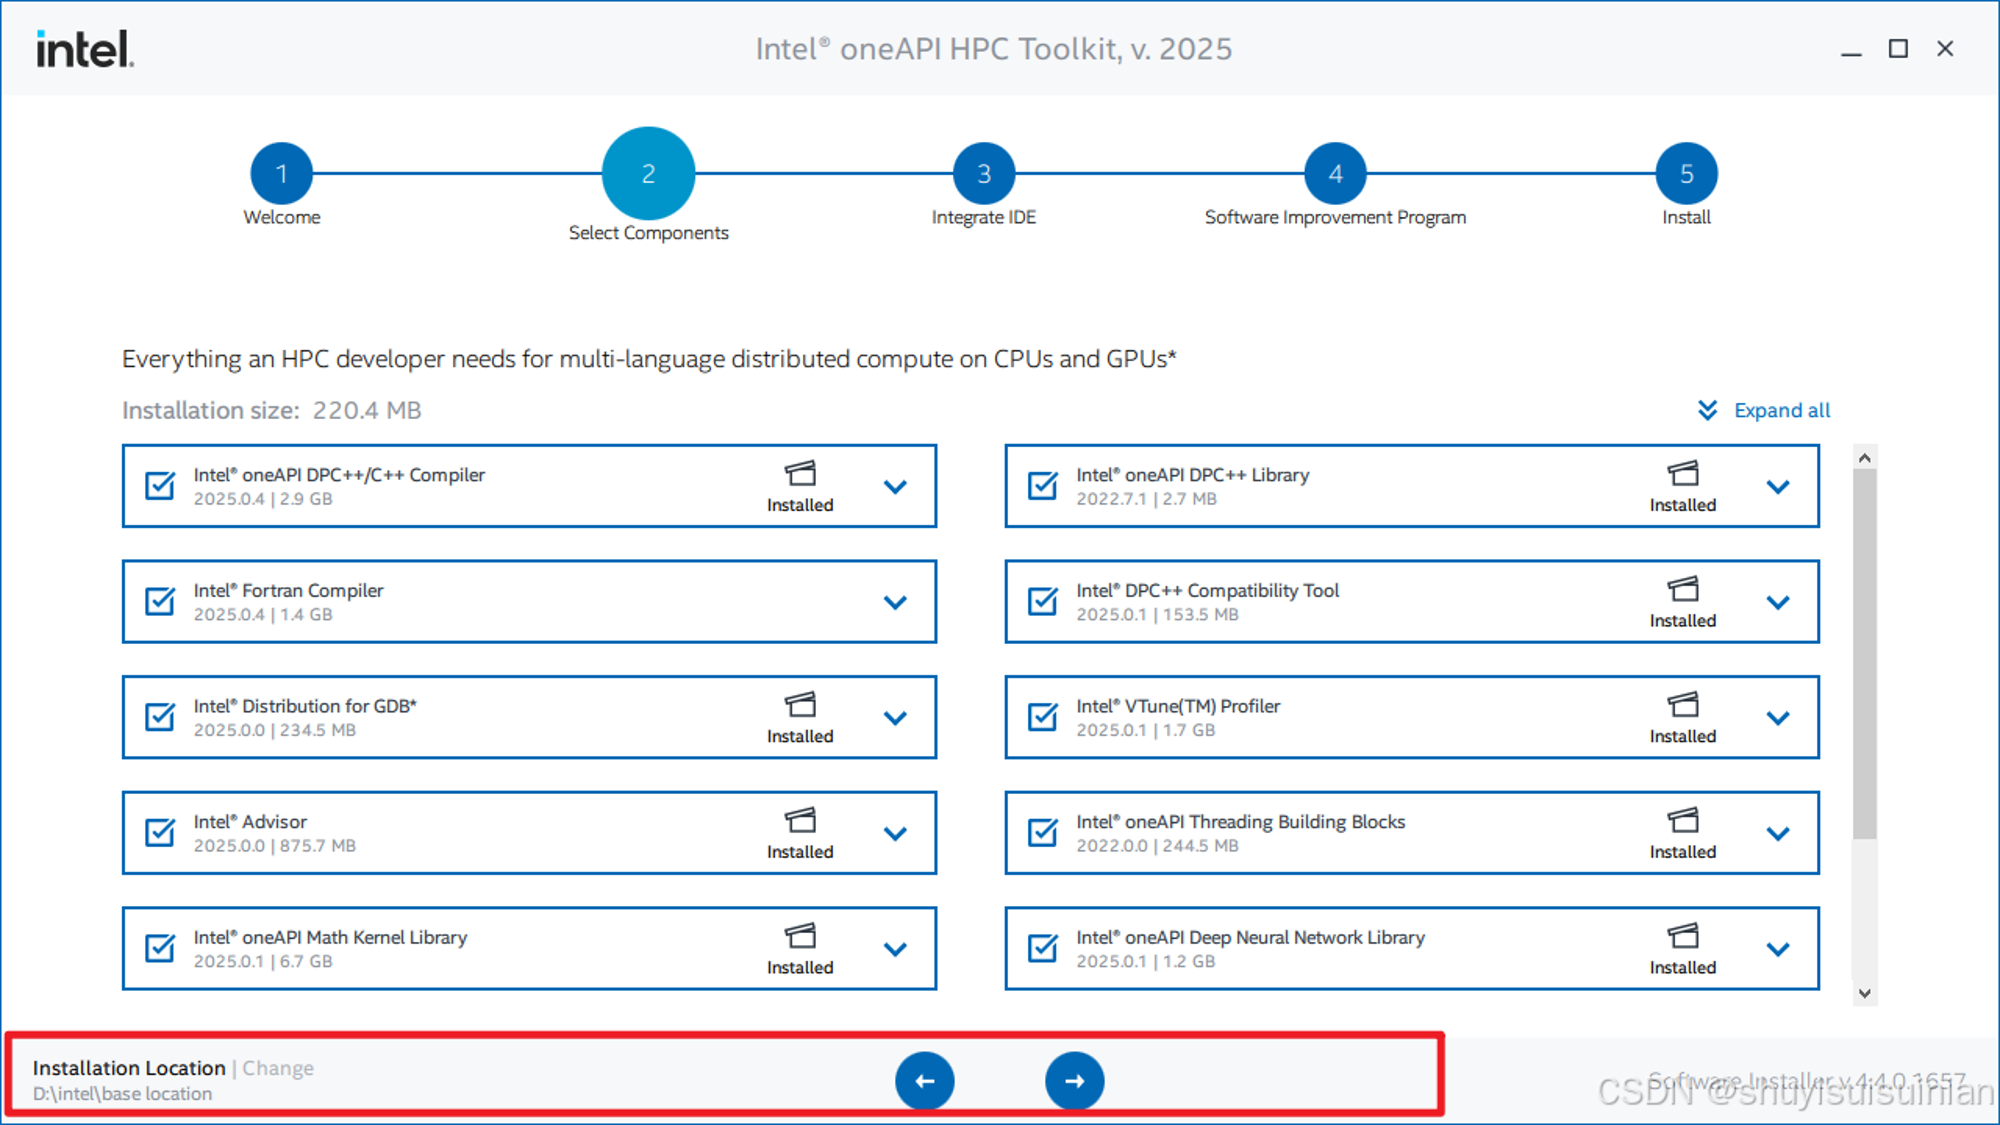2000x1125 pixels.
Task: Go to step 3 Integrate IDE
Action: pyautogui.click(x=984, y=174)
